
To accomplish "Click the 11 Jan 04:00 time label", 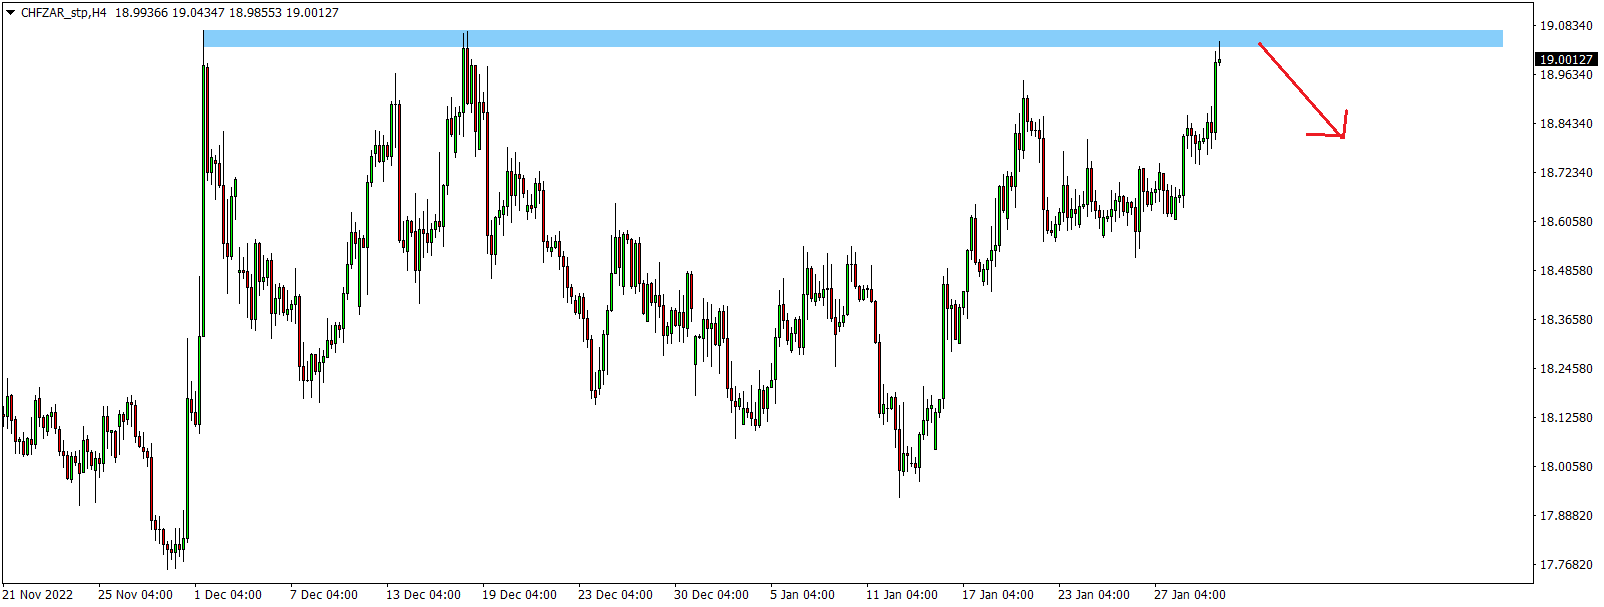I will click(901, 595).
